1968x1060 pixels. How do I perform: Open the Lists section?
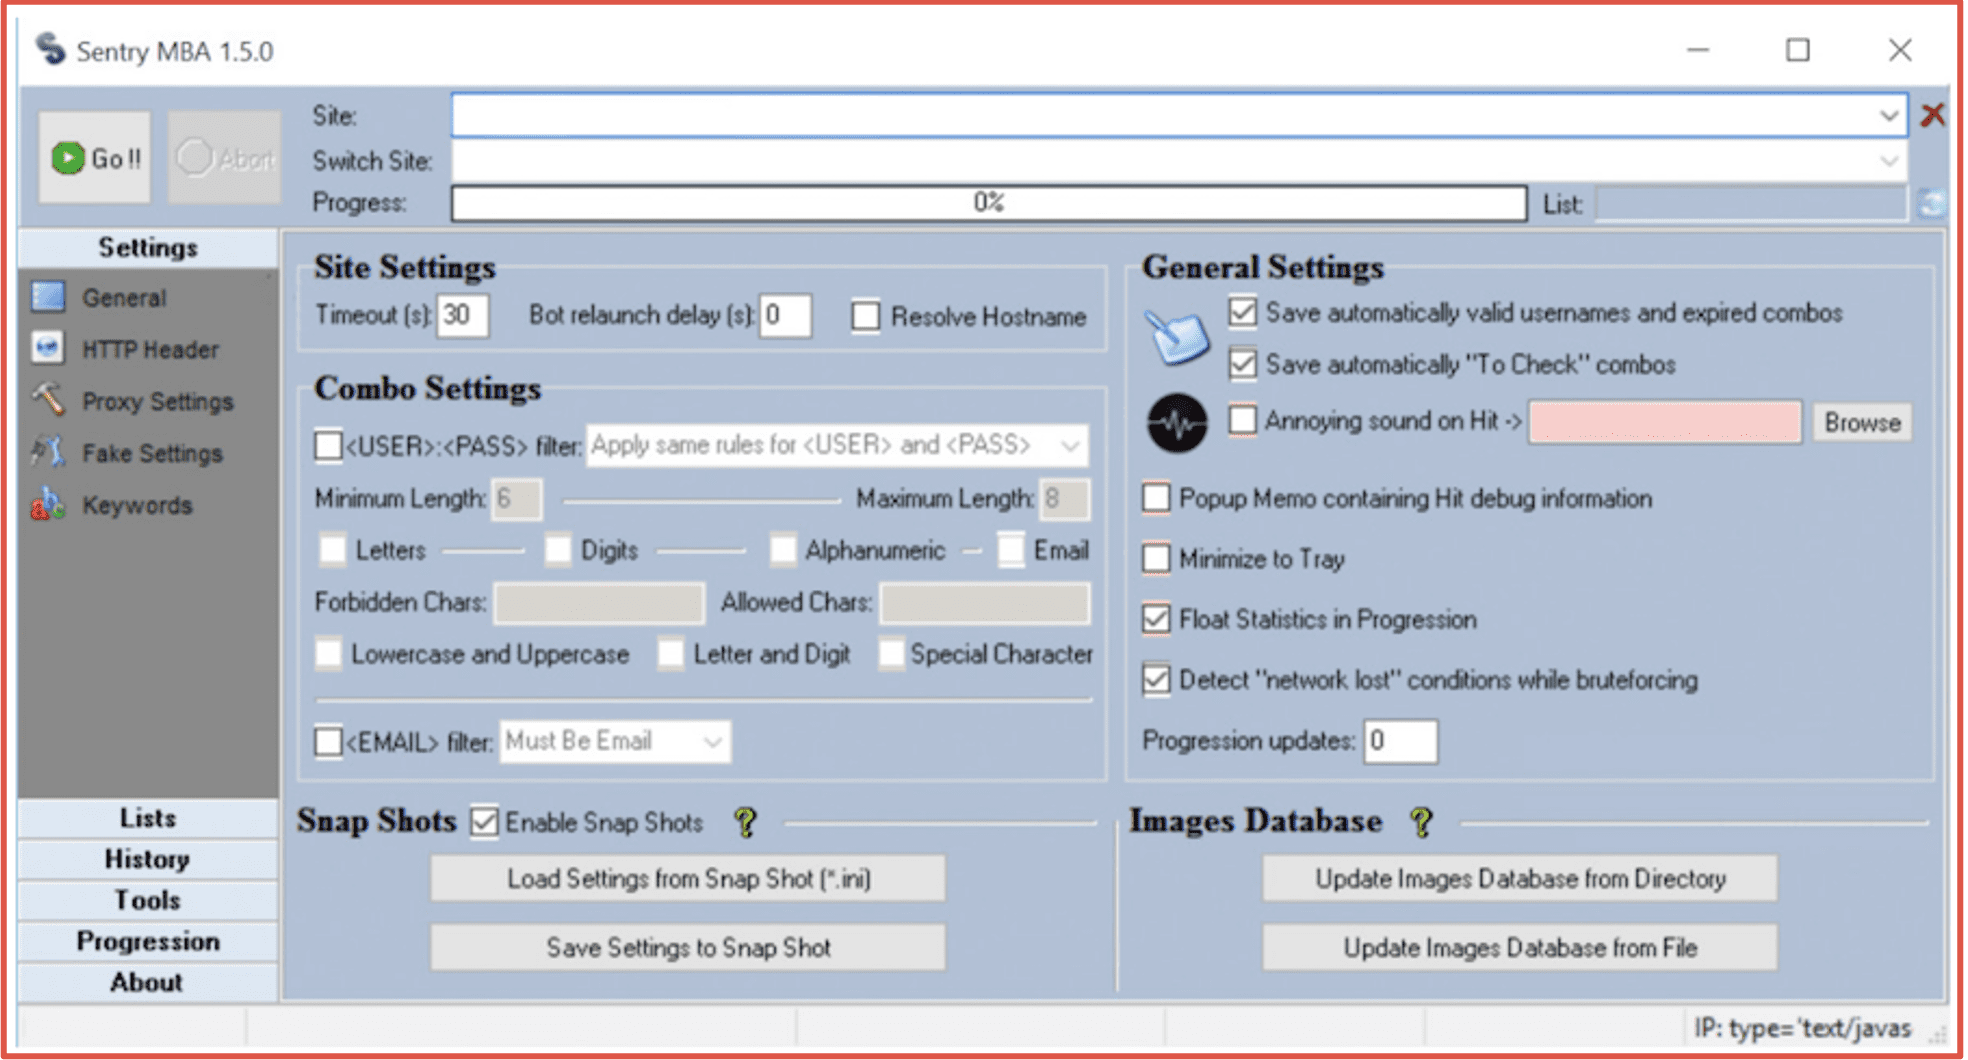tap(148, 818)
